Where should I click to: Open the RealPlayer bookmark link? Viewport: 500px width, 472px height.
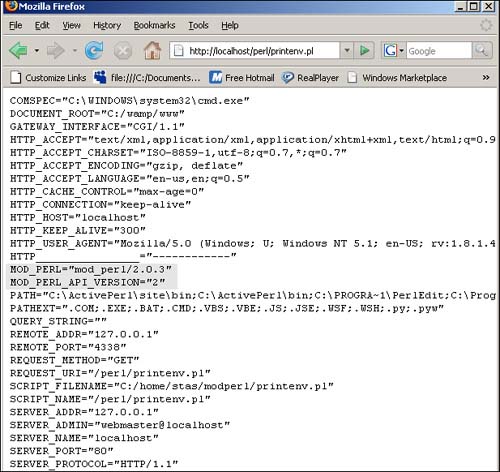310,78
